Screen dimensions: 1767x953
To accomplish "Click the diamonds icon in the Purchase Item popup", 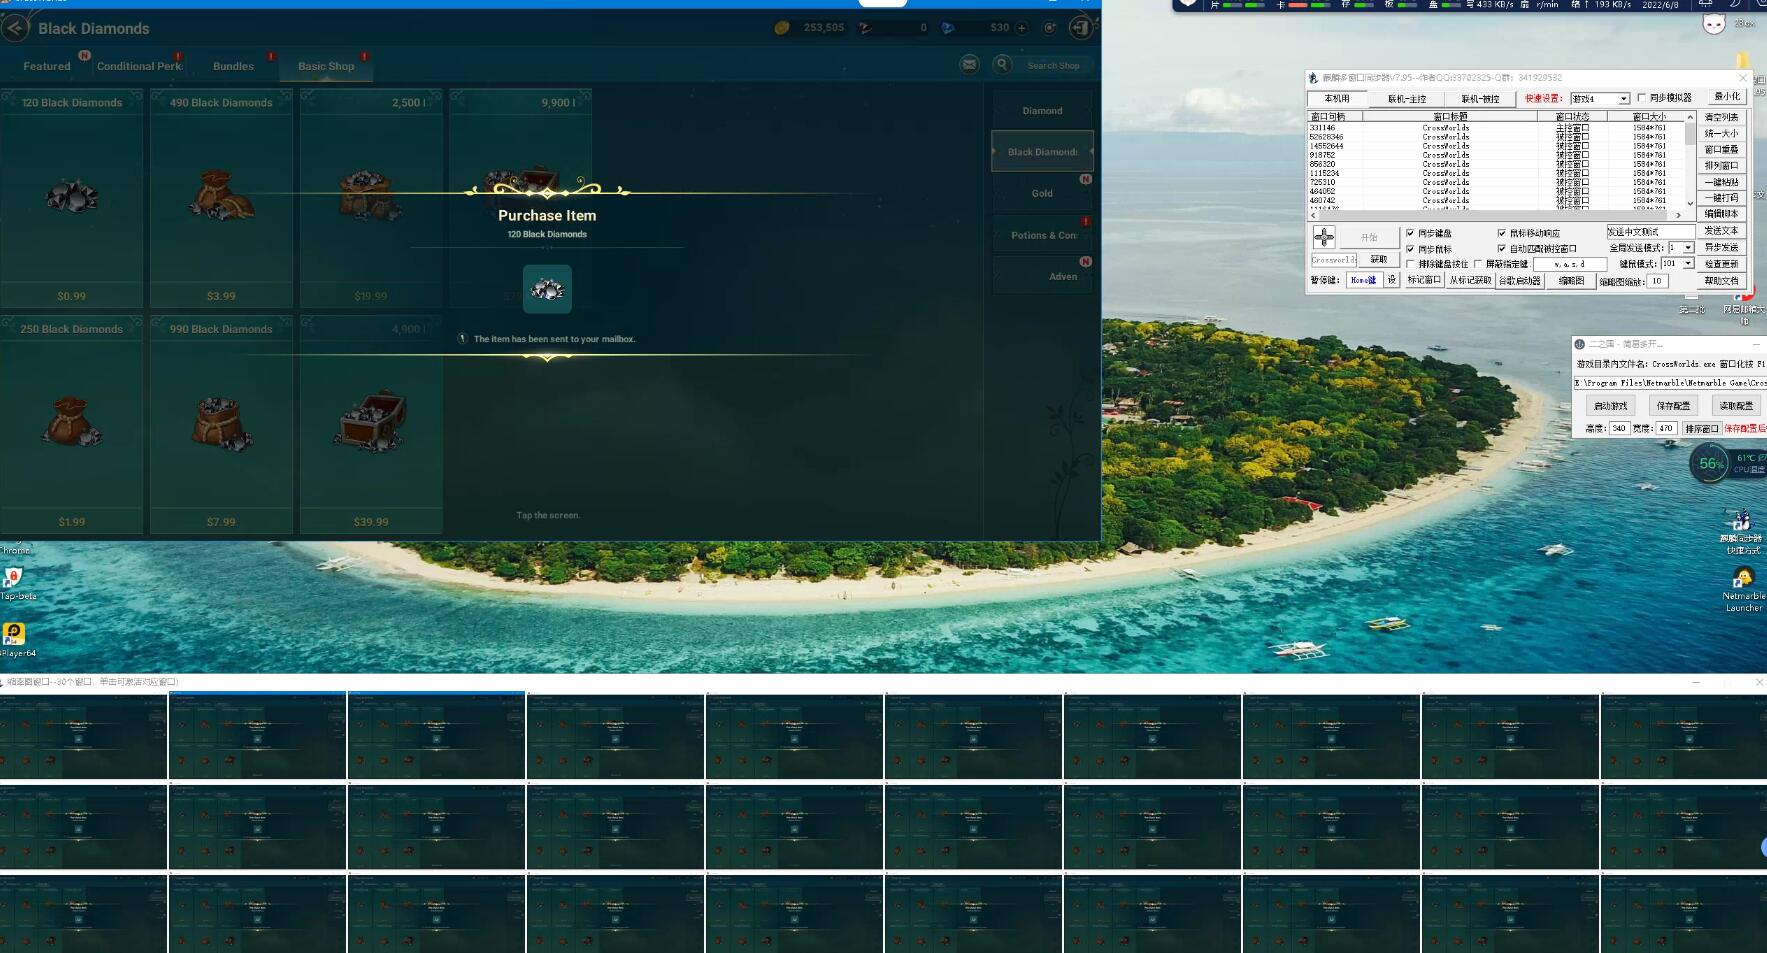I will click(547, 289).
